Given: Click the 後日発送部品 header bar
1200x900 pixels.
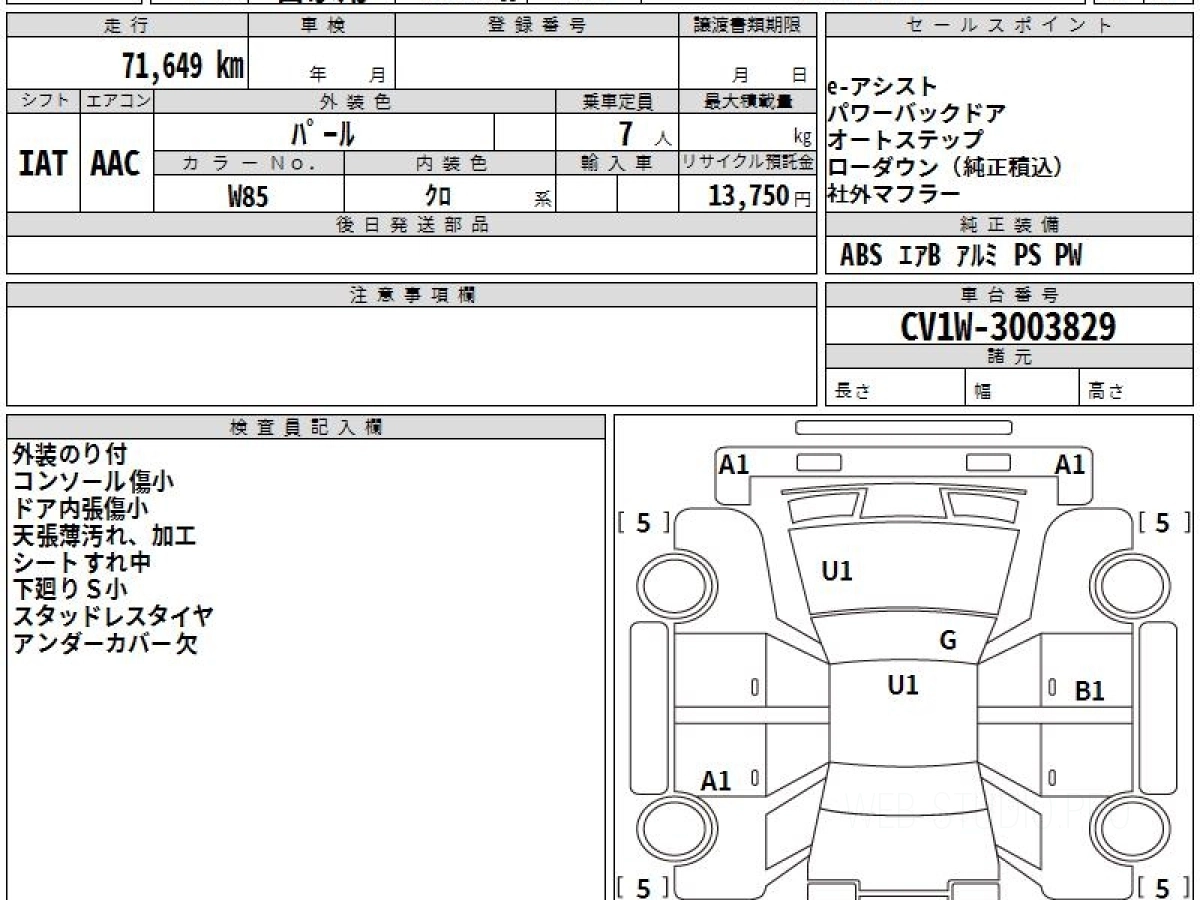Looking at the screenshot, I should (x=412, y=225).
